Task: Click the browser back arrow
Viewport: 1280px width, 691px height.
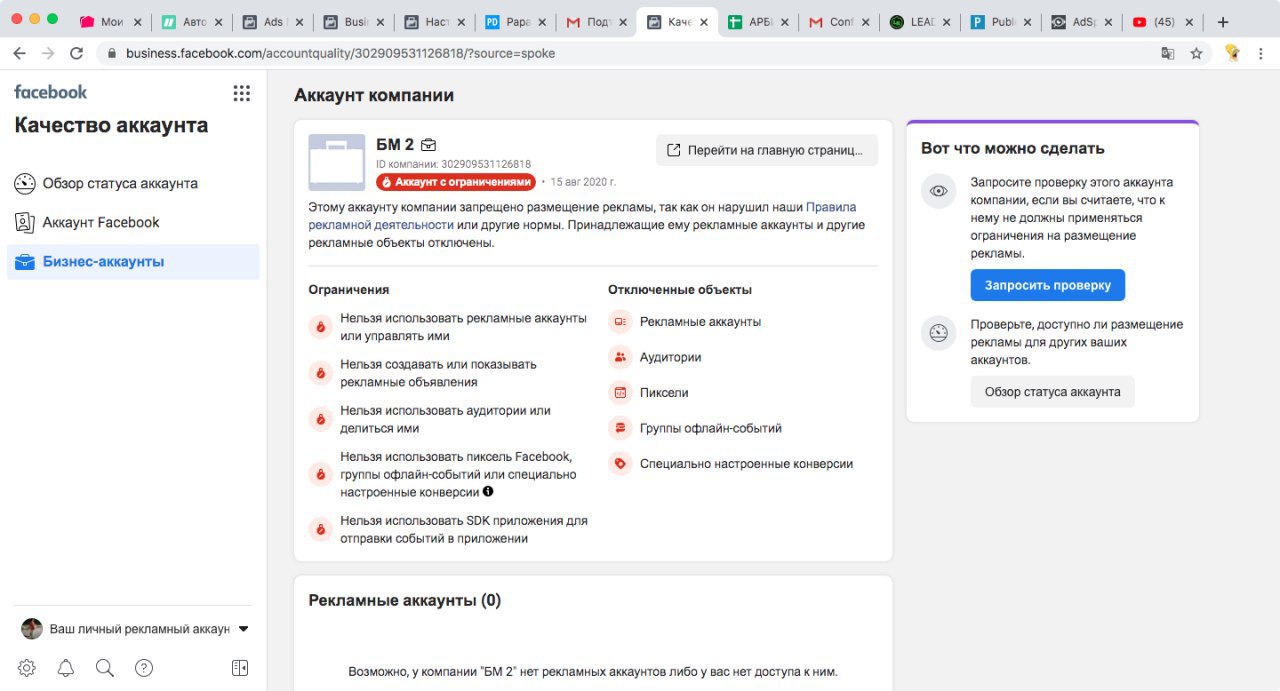Action: click(x=19, y=53)
